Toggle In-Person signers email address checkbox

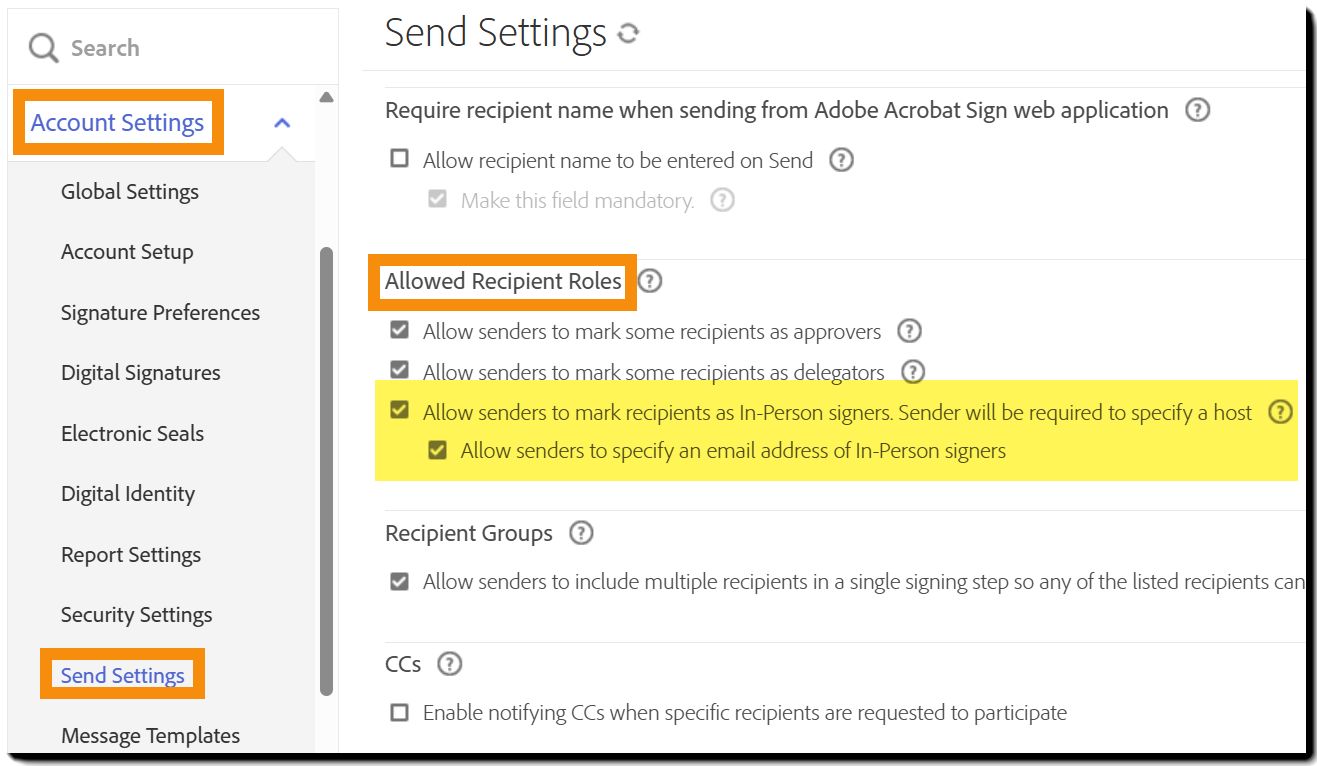click(437, 450)
